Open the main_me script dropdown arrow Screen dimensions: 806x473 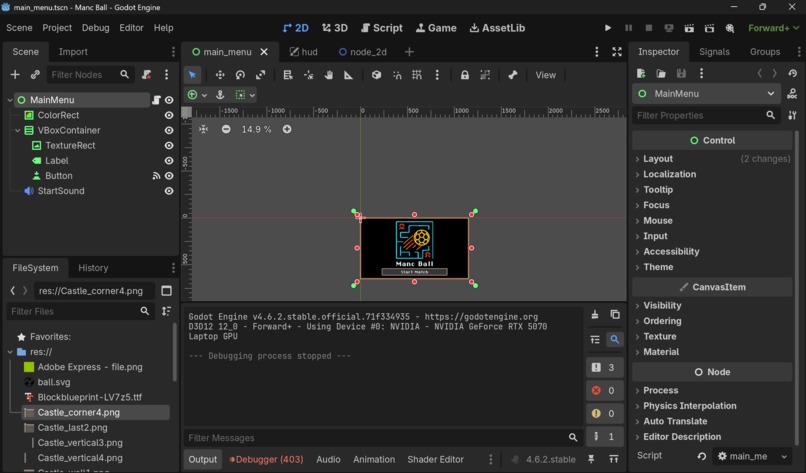pos(784,456)
